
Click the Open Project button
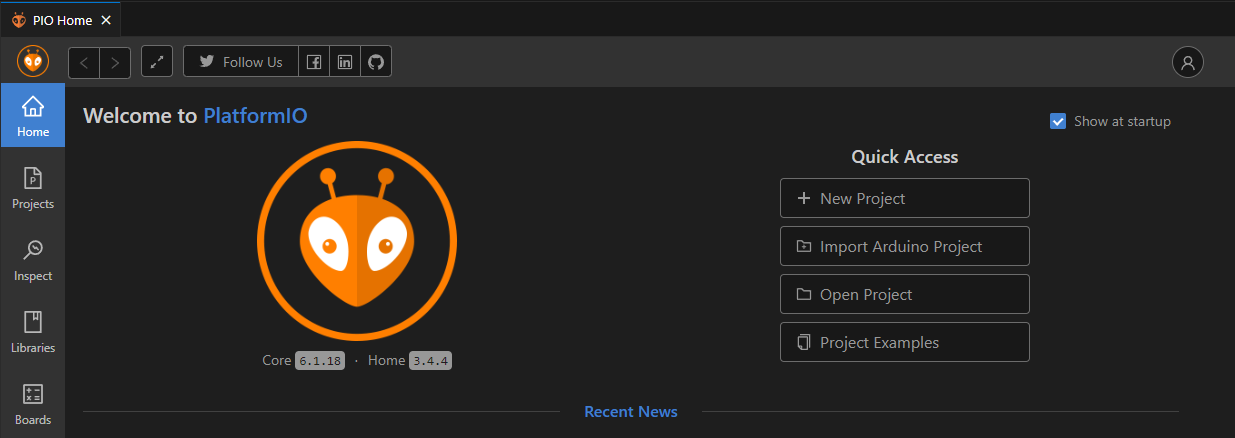(x=905, y=294)
